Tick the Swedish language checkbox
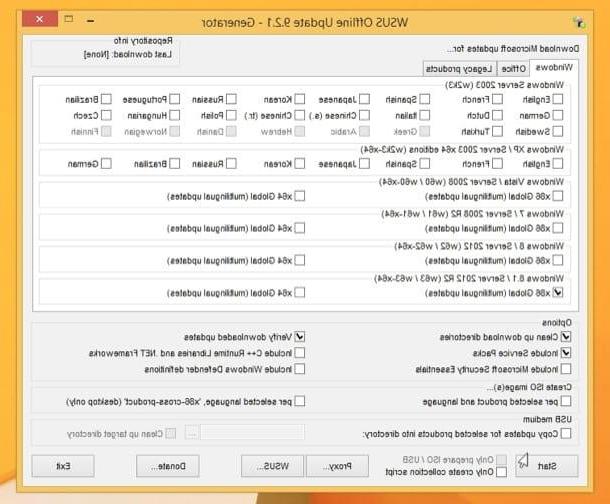 point(557,131)
